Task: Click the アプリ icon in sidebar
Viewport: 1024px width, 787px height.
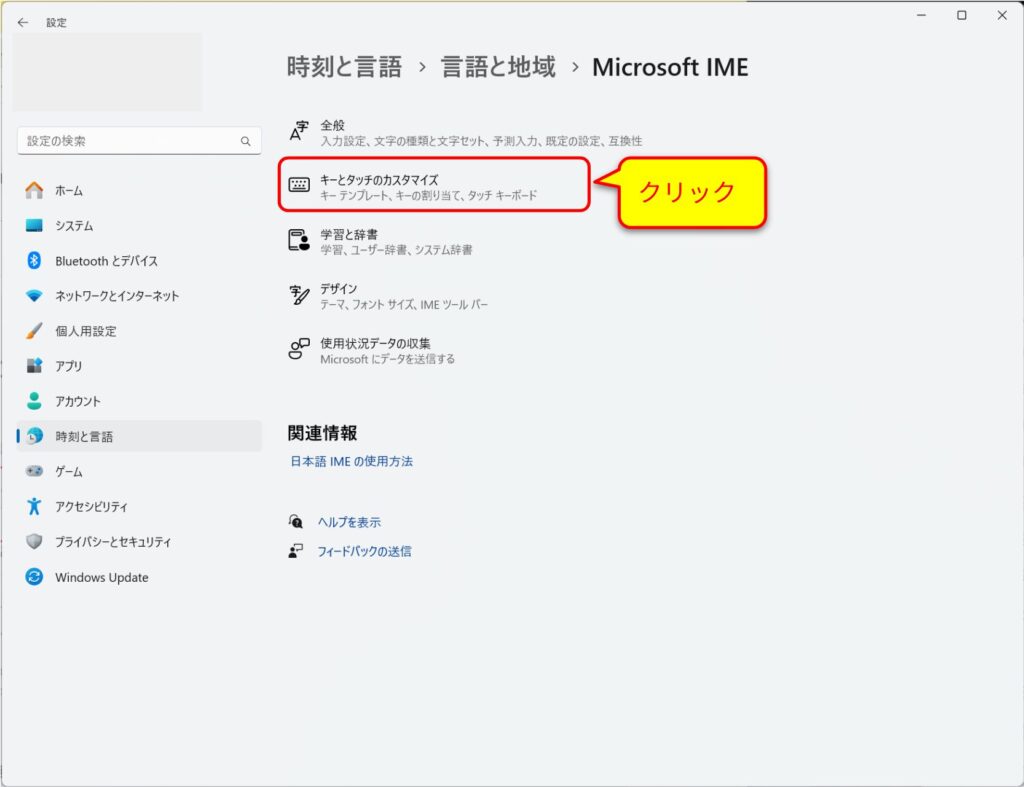Action: pyautogui.click(x=34, y=366)
